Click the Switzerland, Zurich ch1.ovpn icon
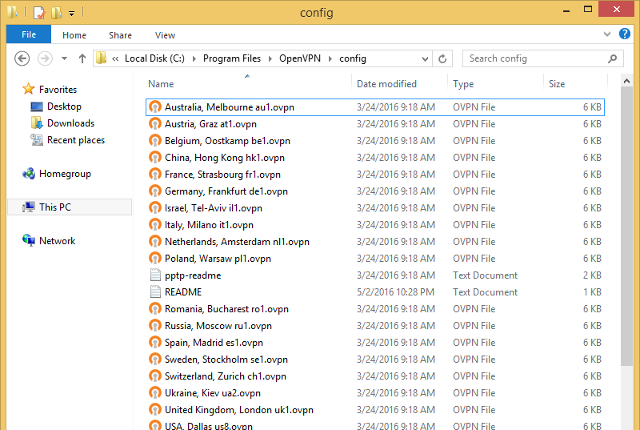This screenshot has width=640, height=430. (x=155, y=376)
